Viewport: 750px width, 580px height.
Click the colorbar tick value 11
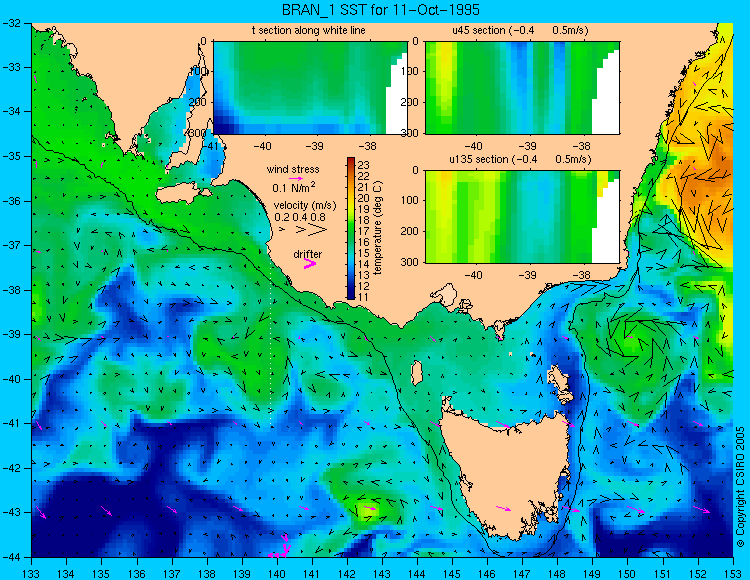tap(364, 297)
